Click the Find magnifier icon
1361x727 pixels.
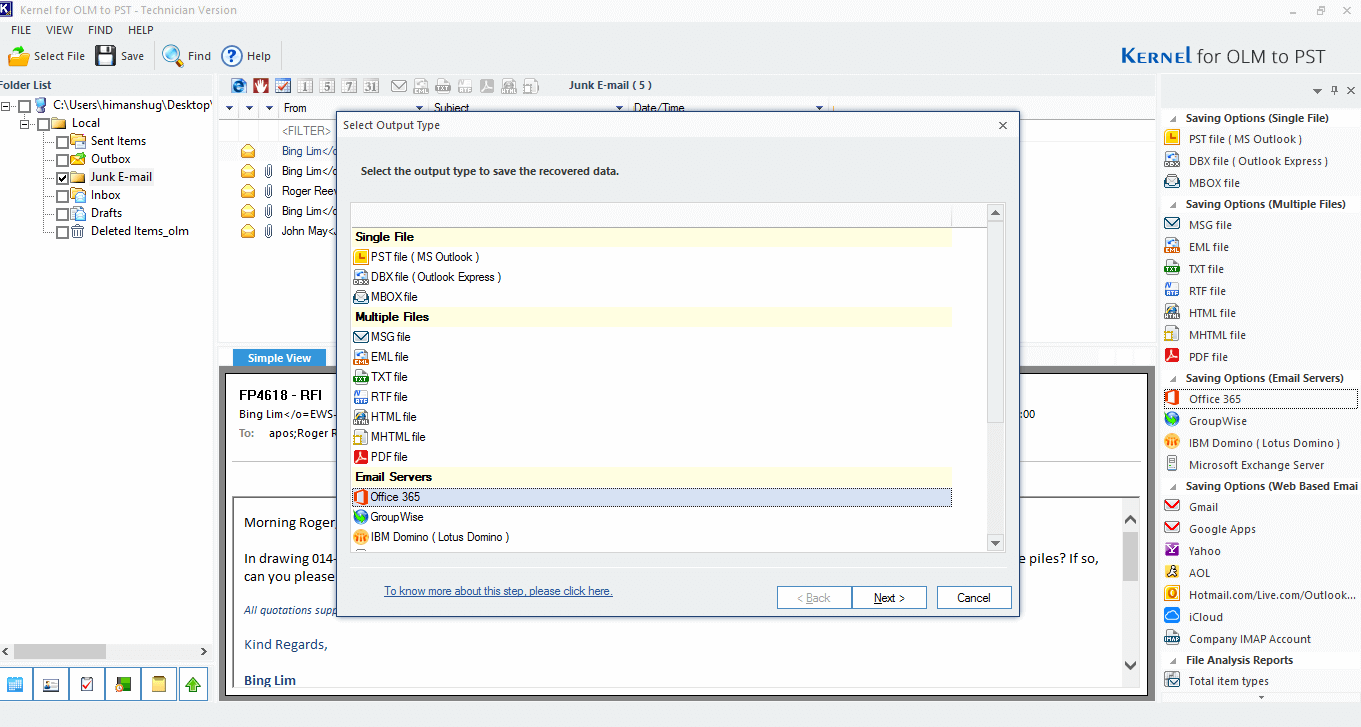click(x=173, y=56)
